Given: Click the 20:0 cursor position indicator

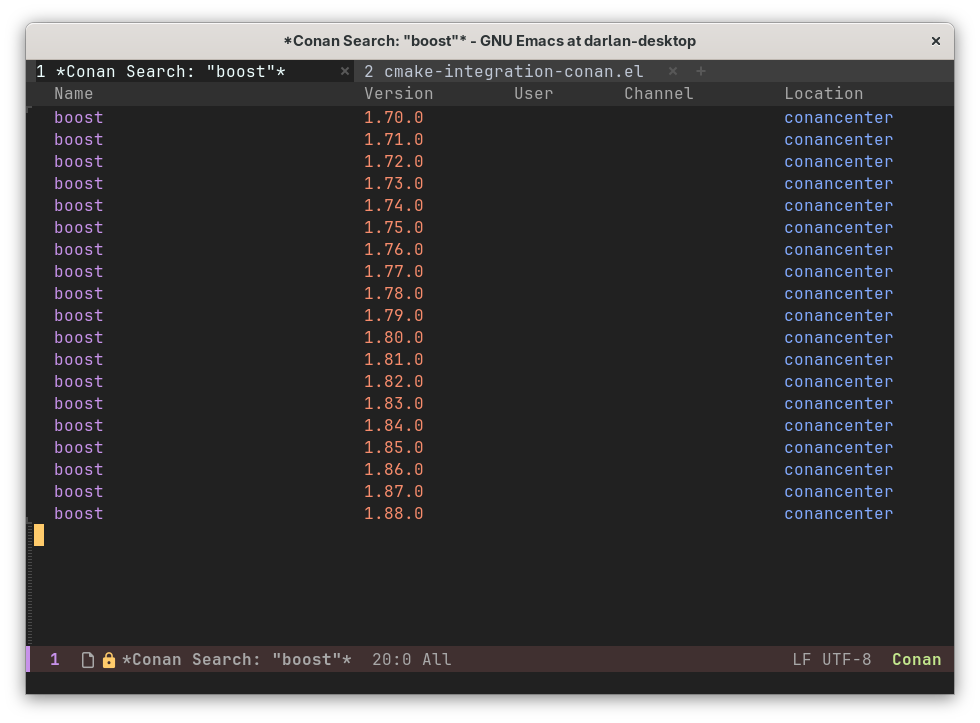Looking at the screenshot, I should point(392,660).
